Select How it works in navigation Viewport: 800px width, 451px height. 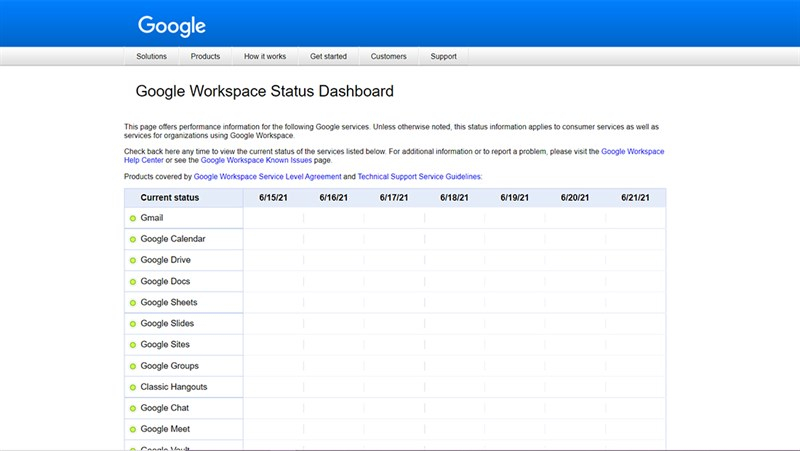(265, 56)
